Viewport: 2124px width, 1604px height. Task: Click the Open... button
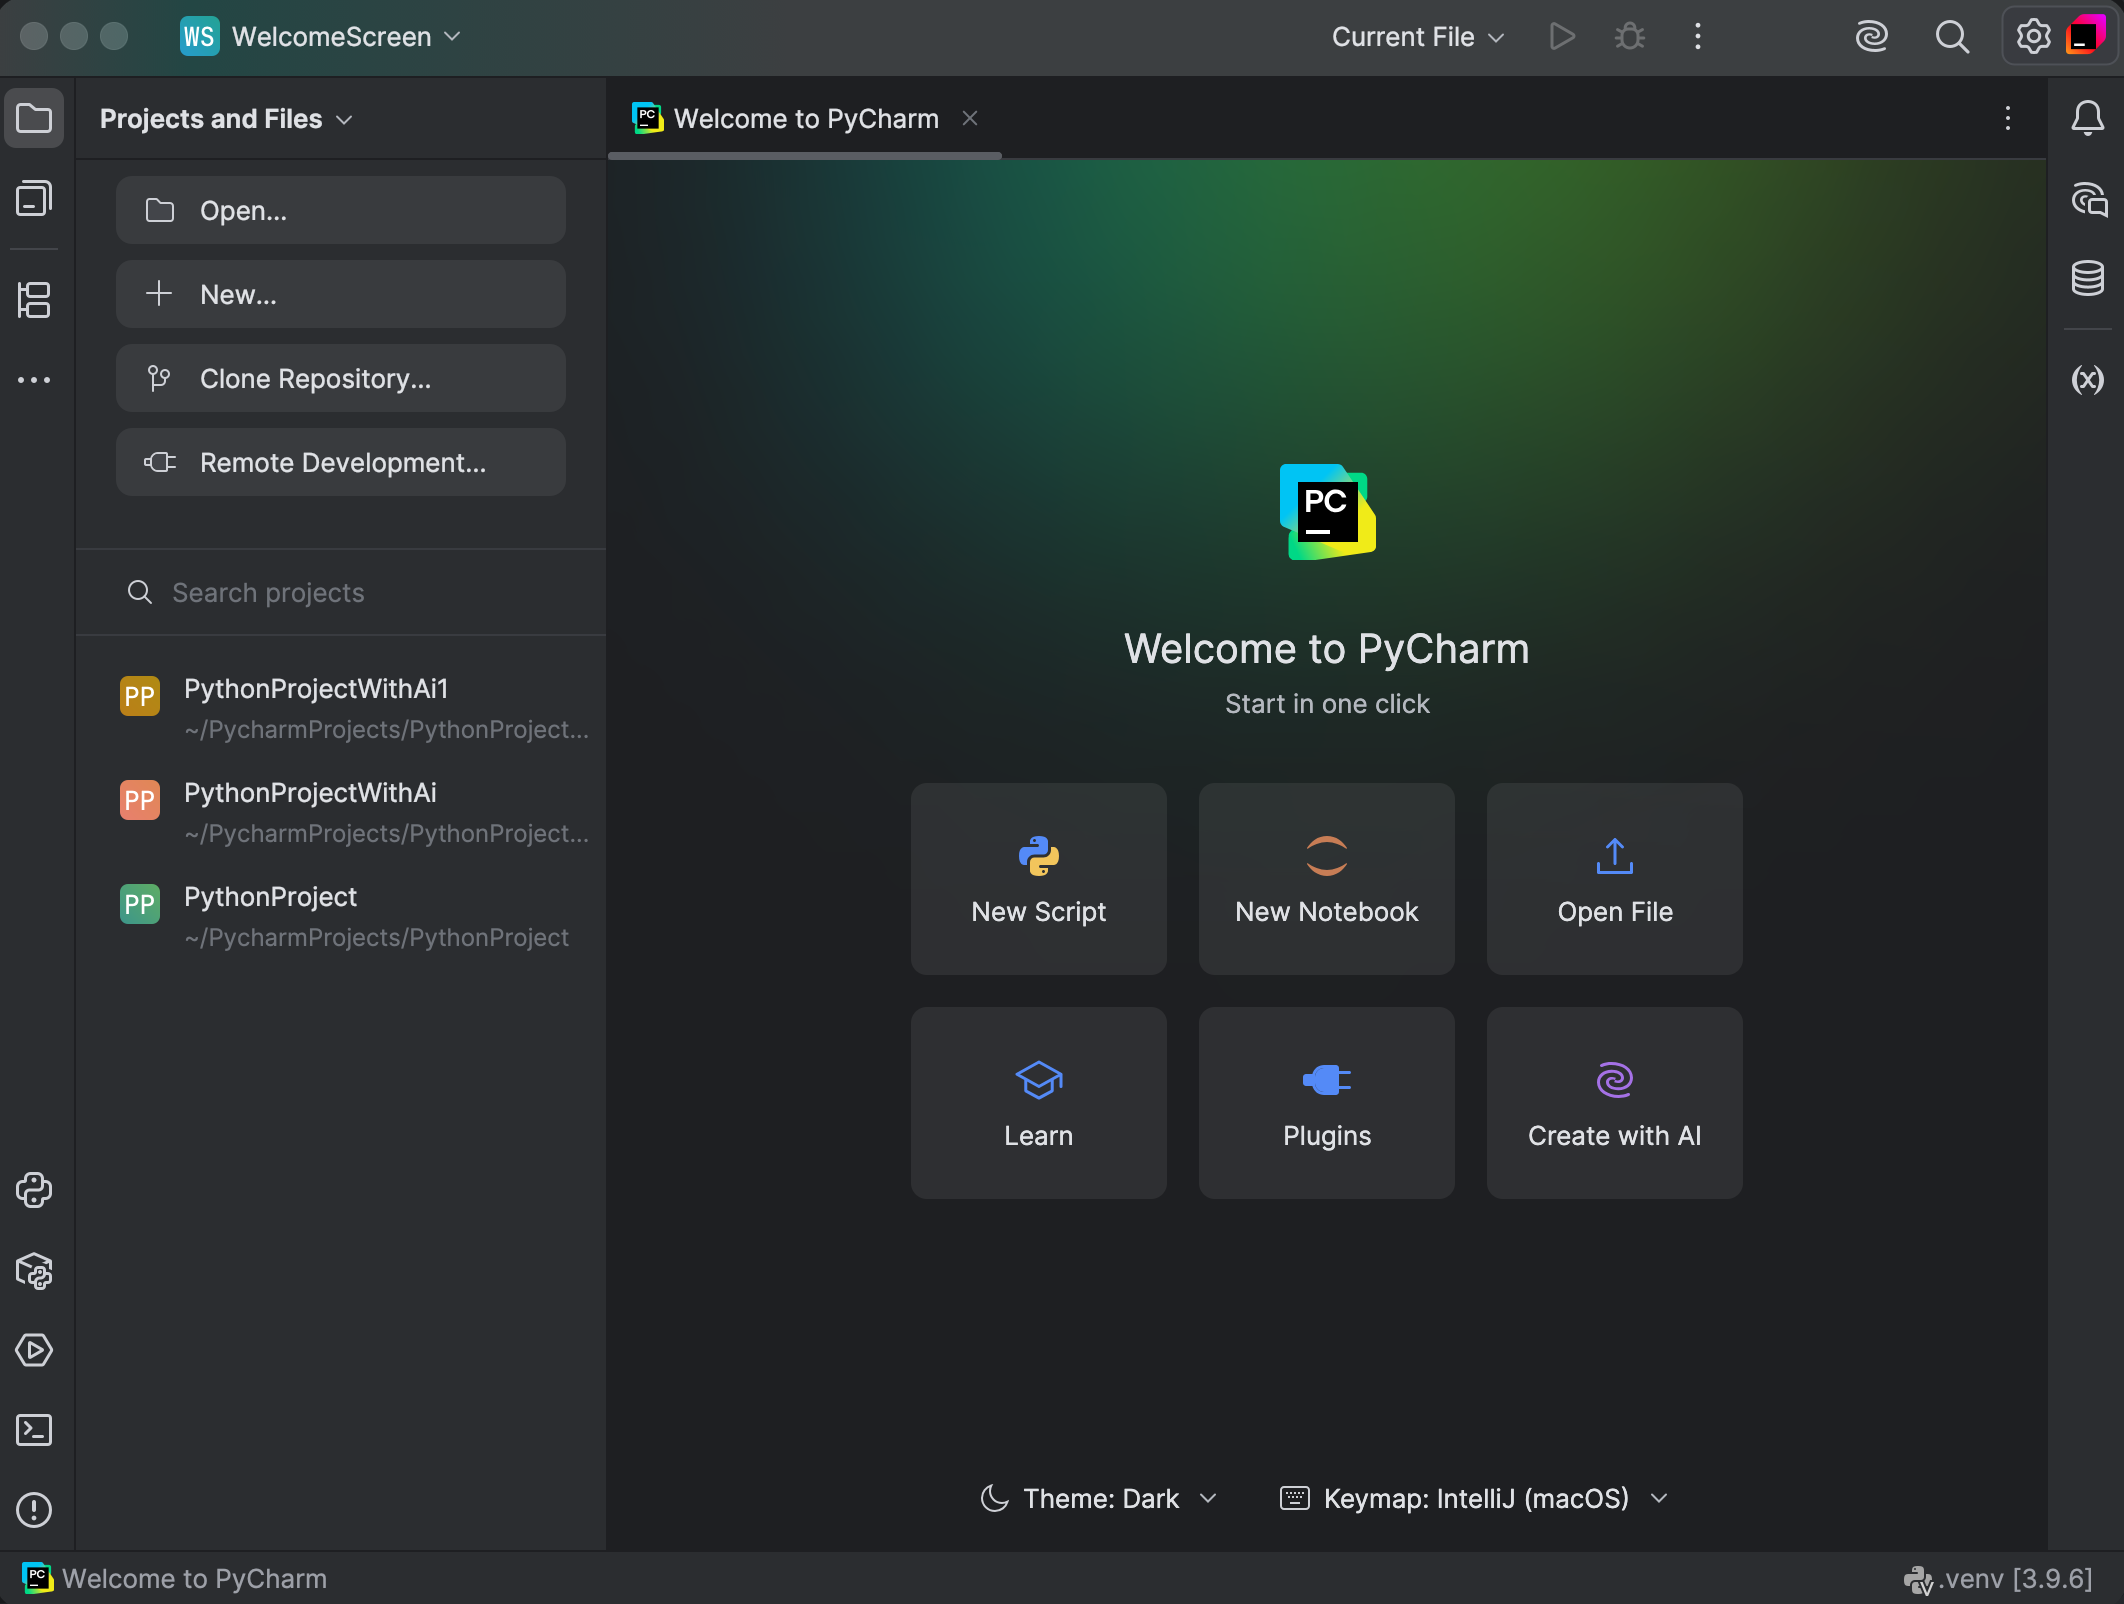340,210
